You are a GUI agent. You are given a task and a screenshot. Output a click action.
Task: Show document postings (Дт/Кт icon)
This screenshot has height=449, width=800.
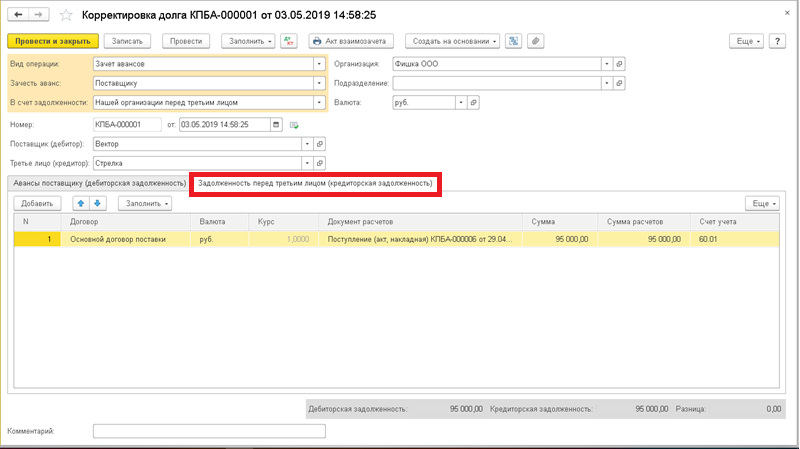click(x=289, y=41)
